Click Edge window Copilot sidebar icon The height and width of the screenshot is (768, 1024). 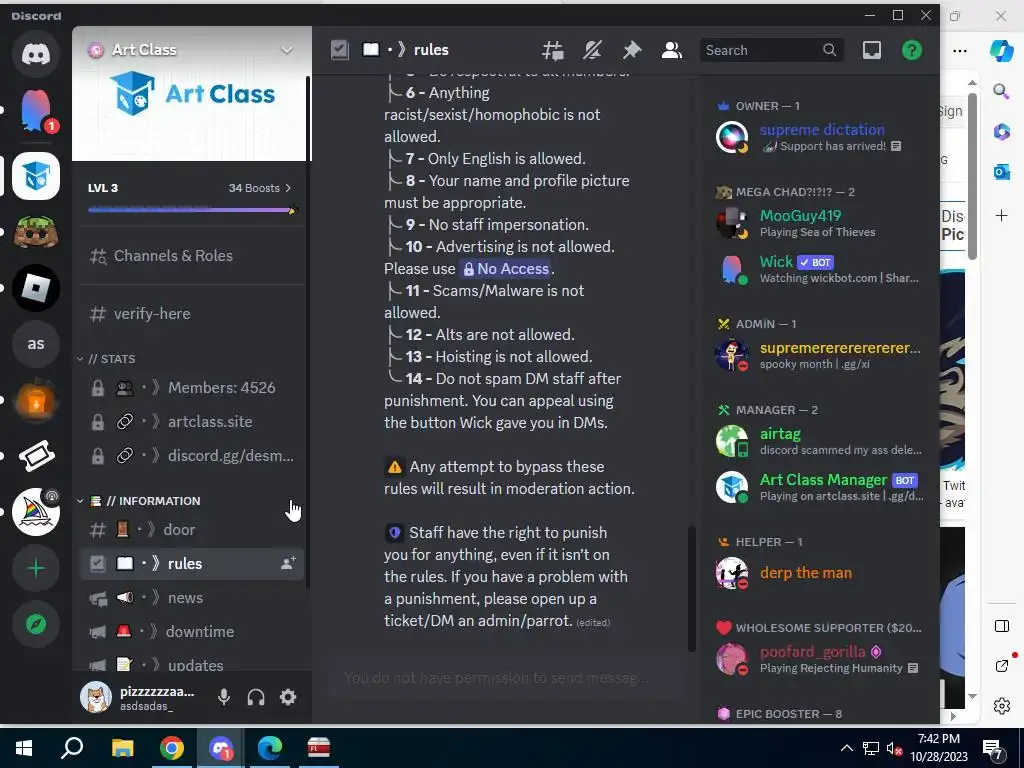[x=1001, y=50]
